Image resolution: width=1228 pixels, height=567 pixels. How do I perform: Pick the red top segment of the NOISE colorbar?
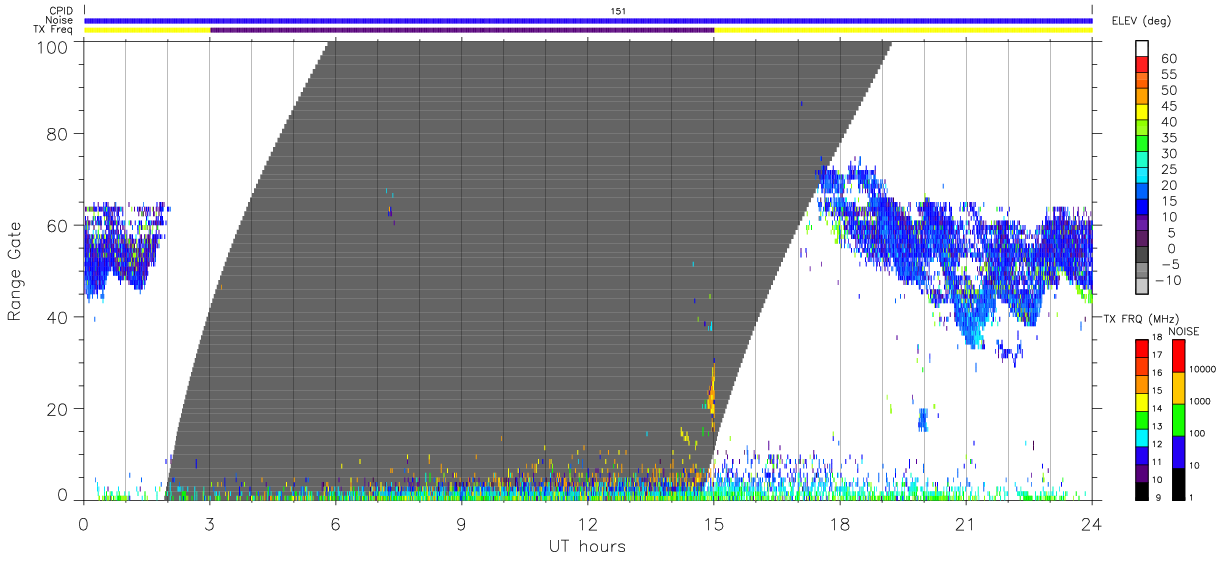1178,357
